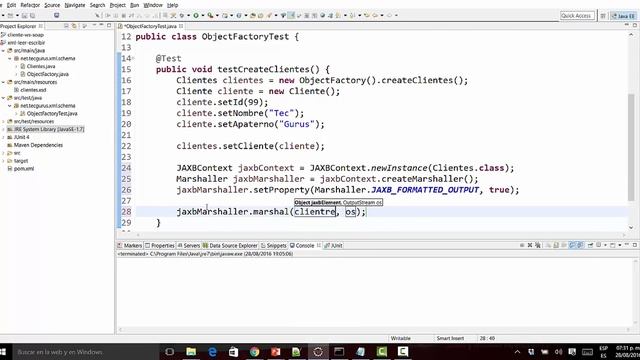Switch to the Markers tab
This screenshot has height=360, width=640.
coord(130,246)
